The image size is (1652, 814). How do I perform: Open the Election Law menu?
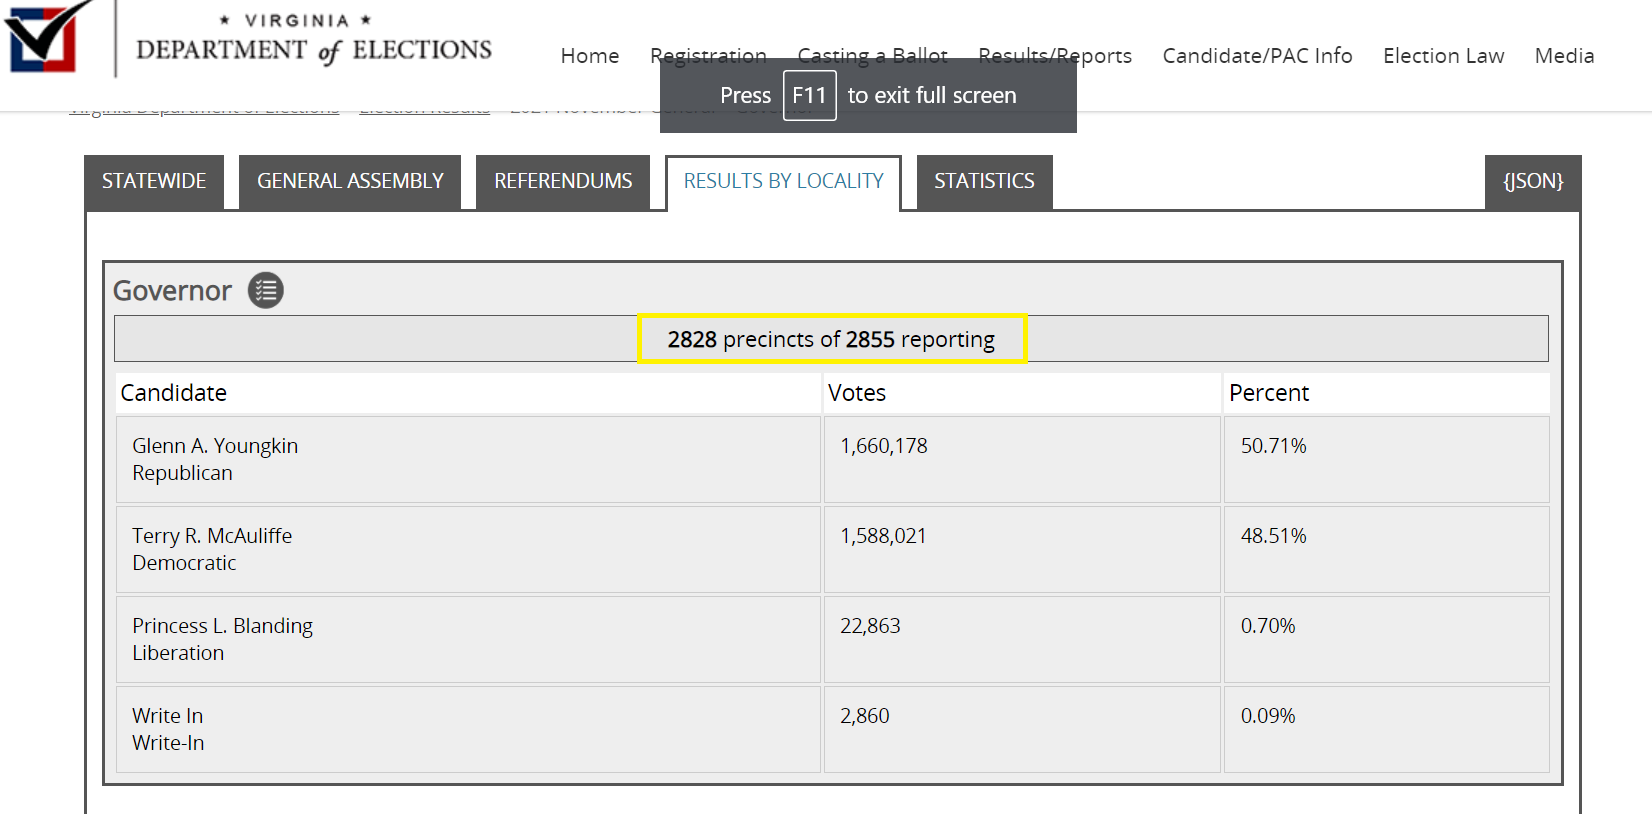click(1443, 56)
